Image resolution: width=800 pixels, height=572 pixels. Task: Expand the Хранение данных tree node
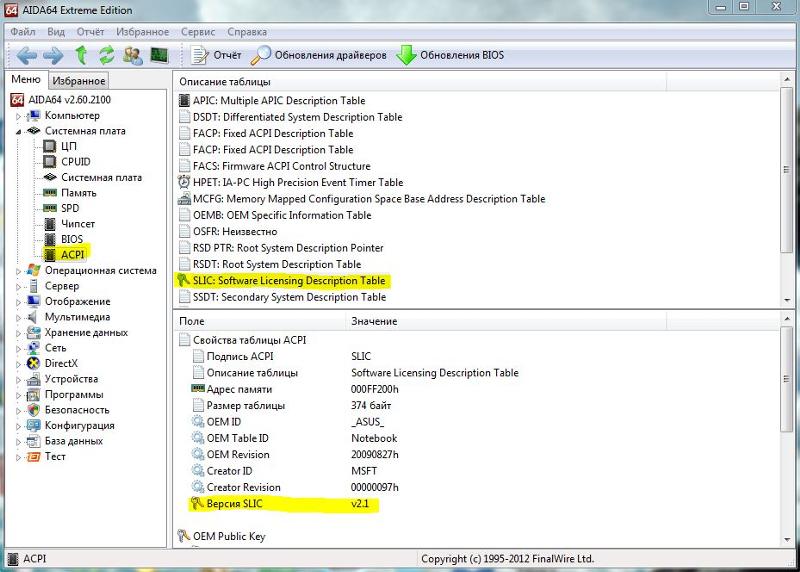click(18, 333)
